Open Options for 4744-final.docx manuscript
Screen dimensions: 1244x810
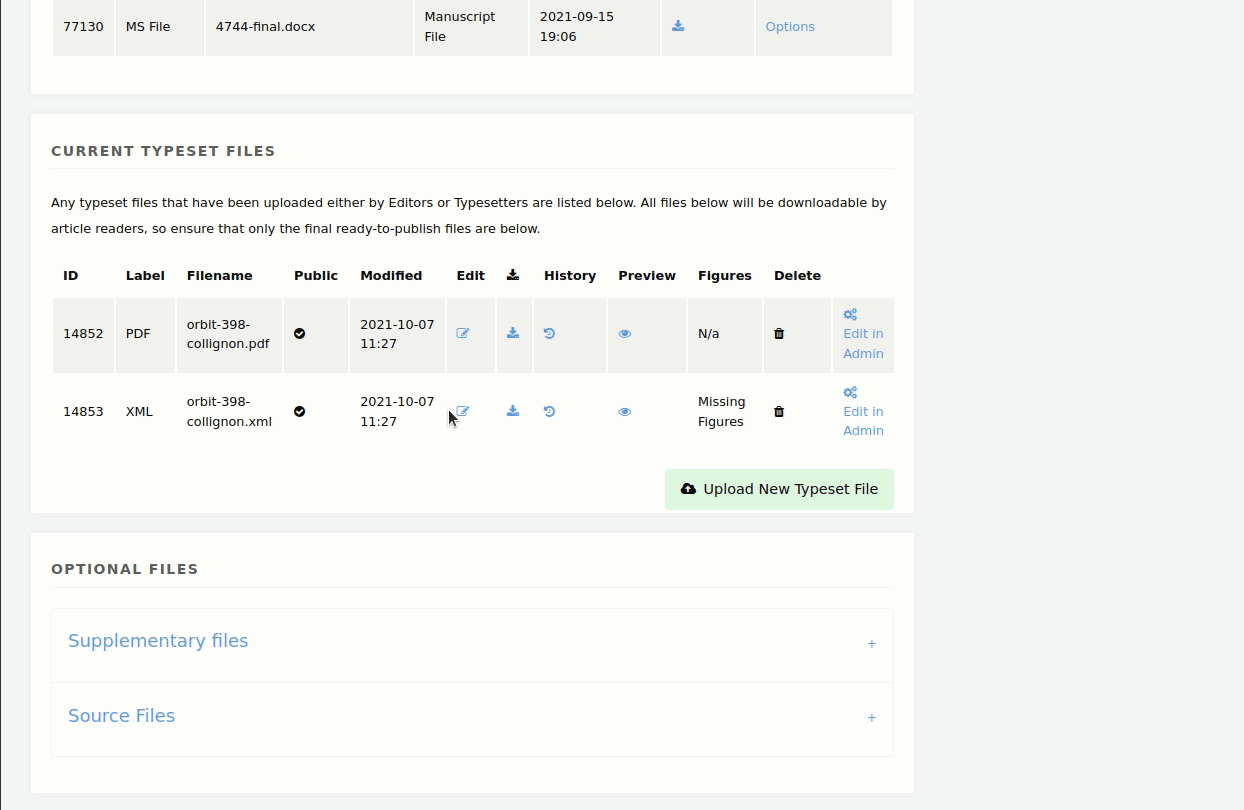point(789,27)
